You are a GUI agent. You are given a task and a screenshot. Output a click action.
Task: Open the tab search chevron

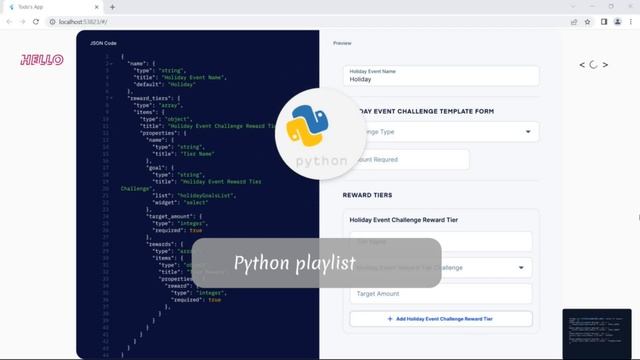click(x=573, y=7)
